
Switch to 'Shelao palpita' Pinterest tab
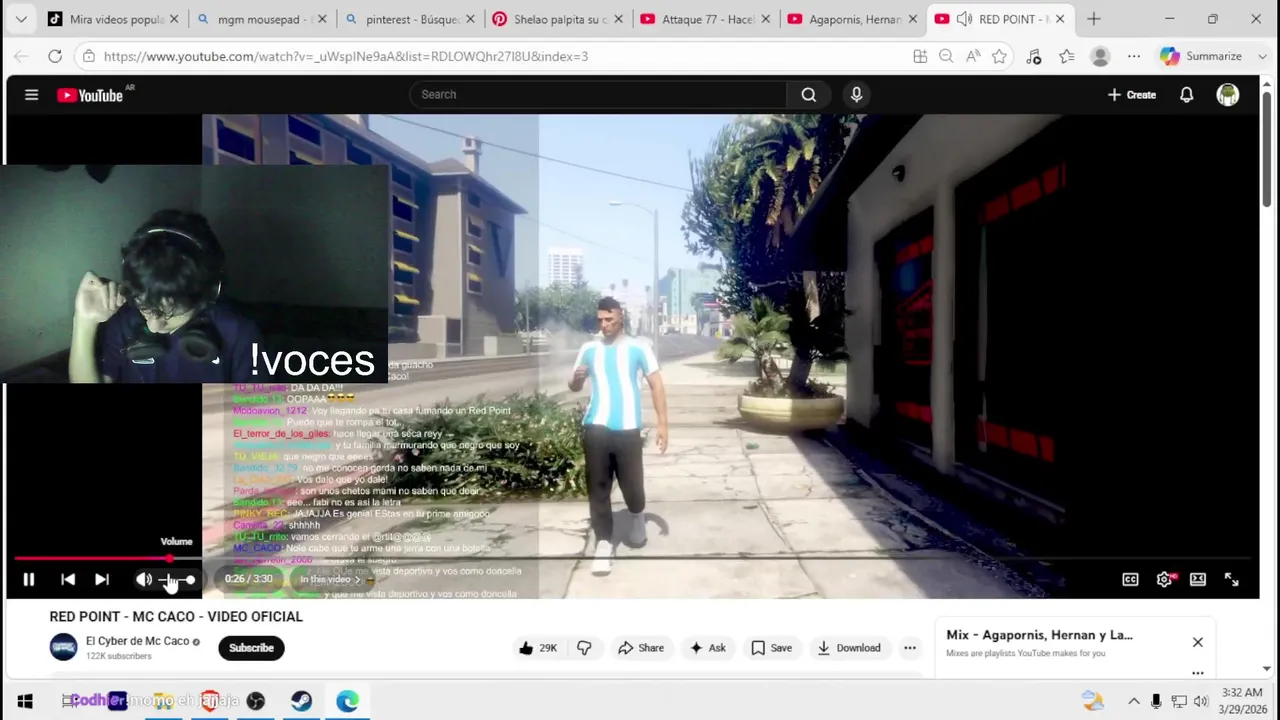tap(558, 19)
